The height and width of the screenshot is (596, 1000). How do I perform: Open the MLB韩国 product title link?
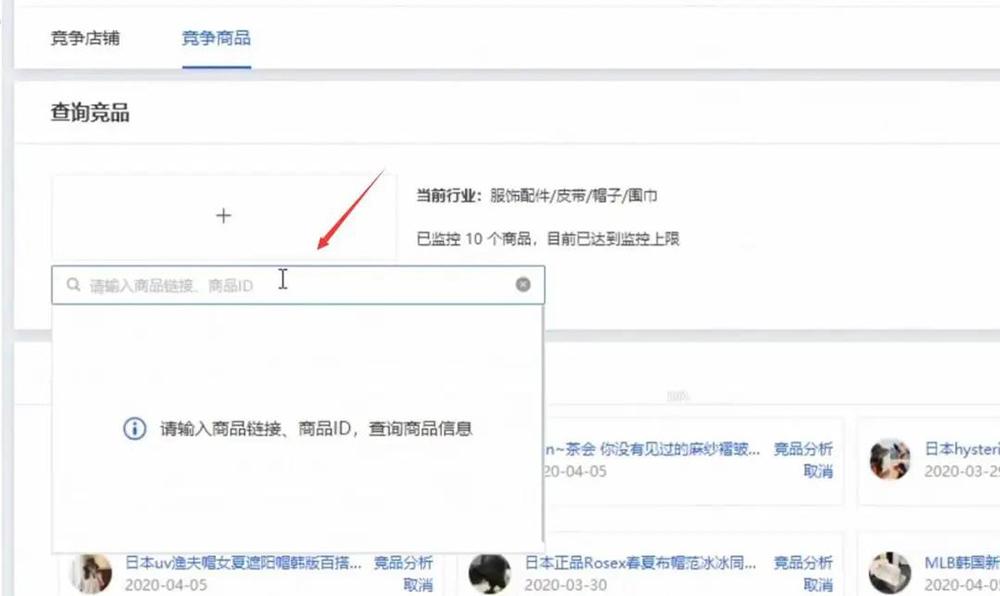(x=961, y=563)
